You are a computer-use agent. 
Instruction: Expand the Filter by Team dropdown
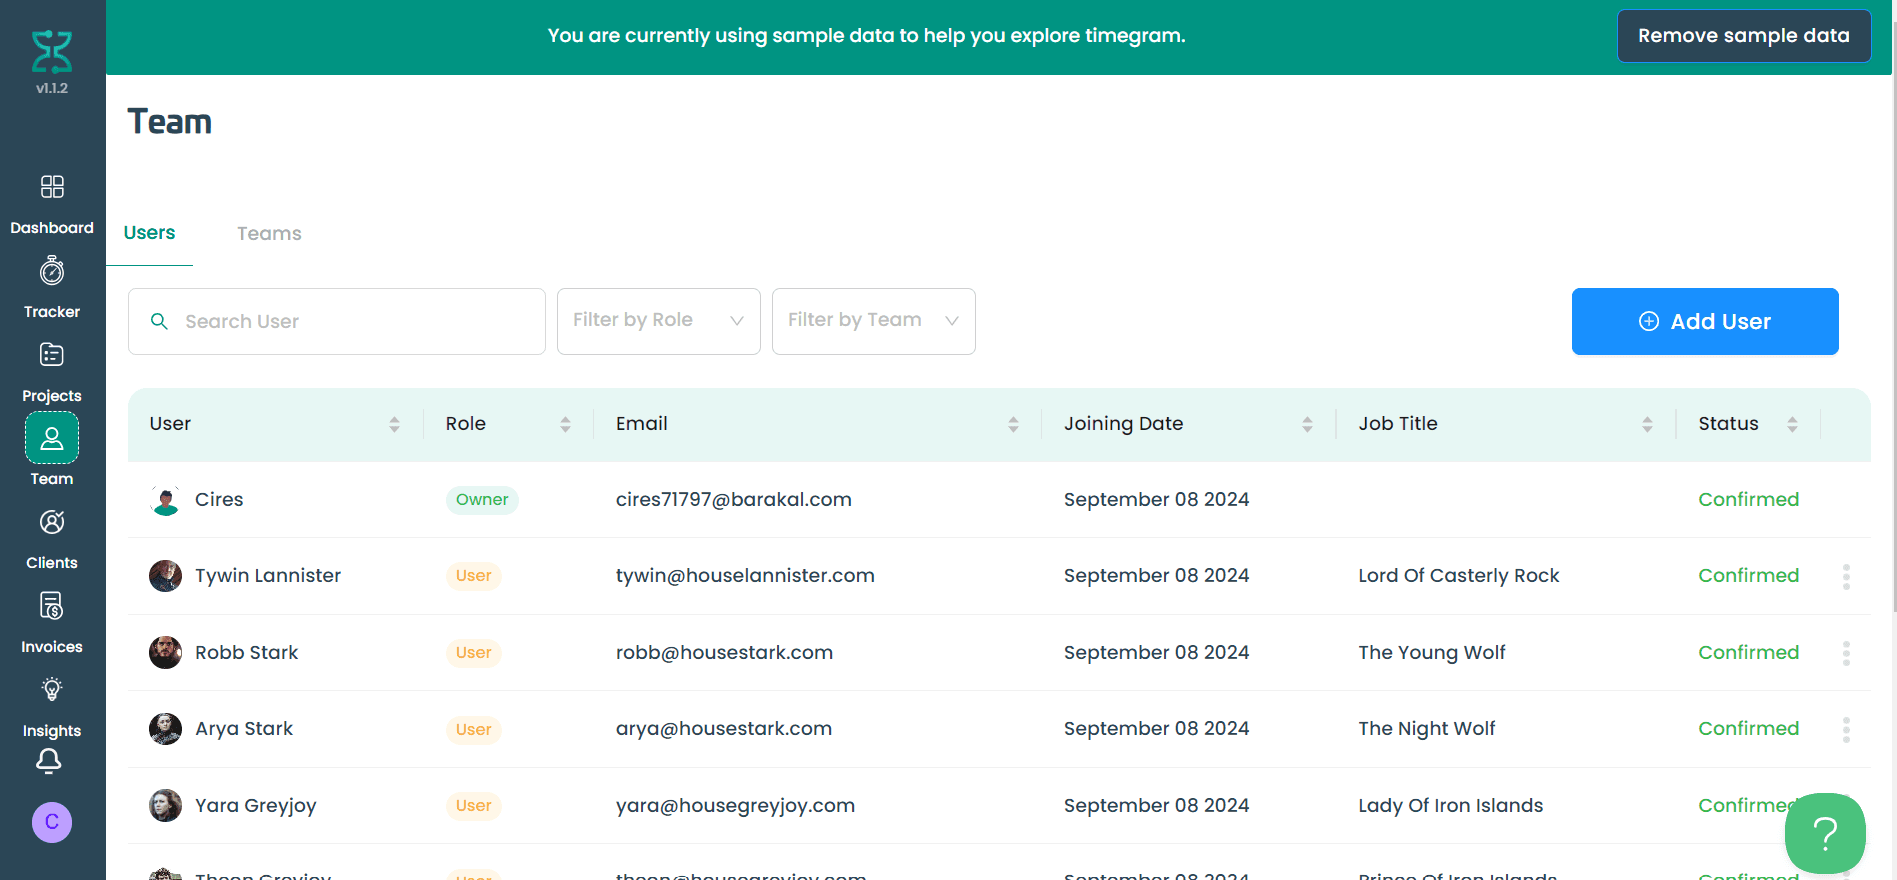[x=874, y=321]
